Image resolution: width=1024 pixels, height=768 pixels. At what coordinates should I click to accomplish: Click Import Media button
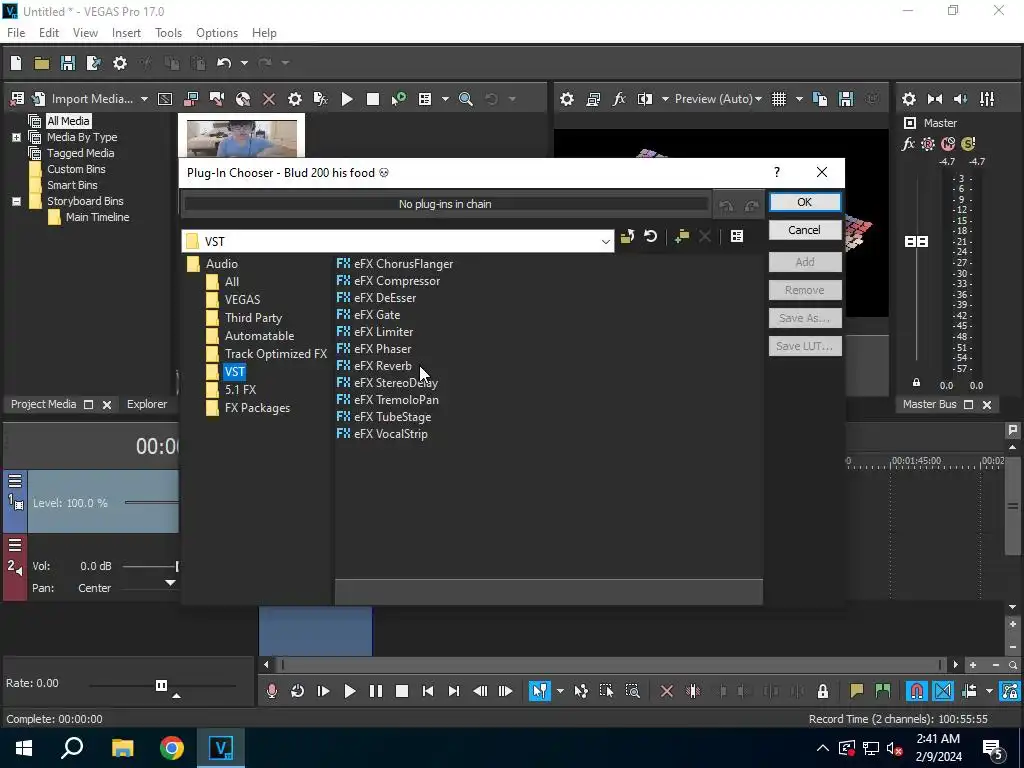(x=84, y=99)
